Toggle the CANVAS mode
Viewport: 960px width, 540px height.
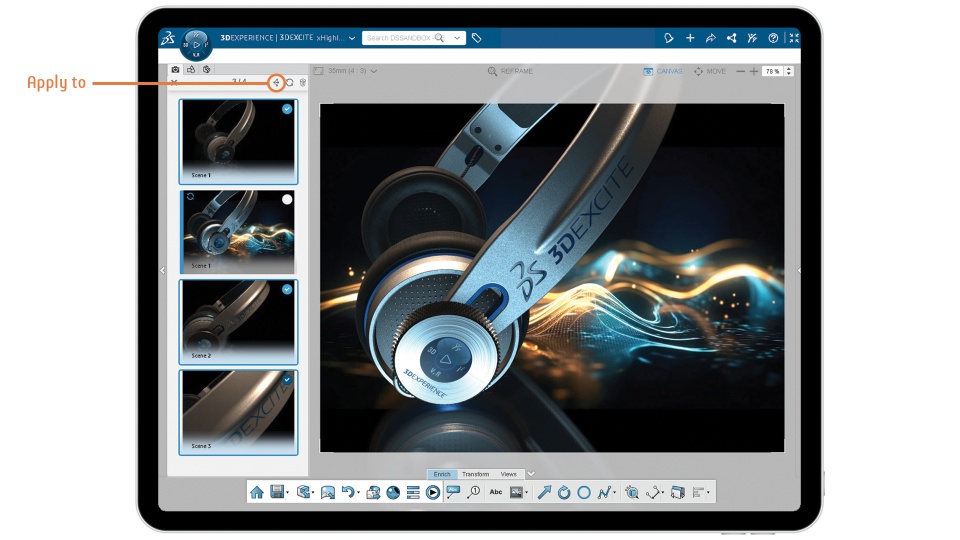[x=662, y=71]
